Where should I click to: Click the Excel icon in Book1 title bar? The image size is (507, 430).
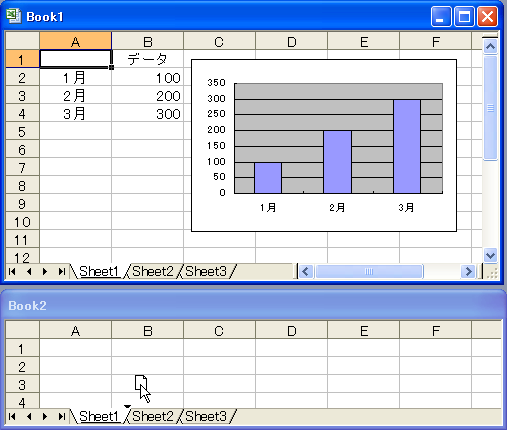tap(13, 16)
